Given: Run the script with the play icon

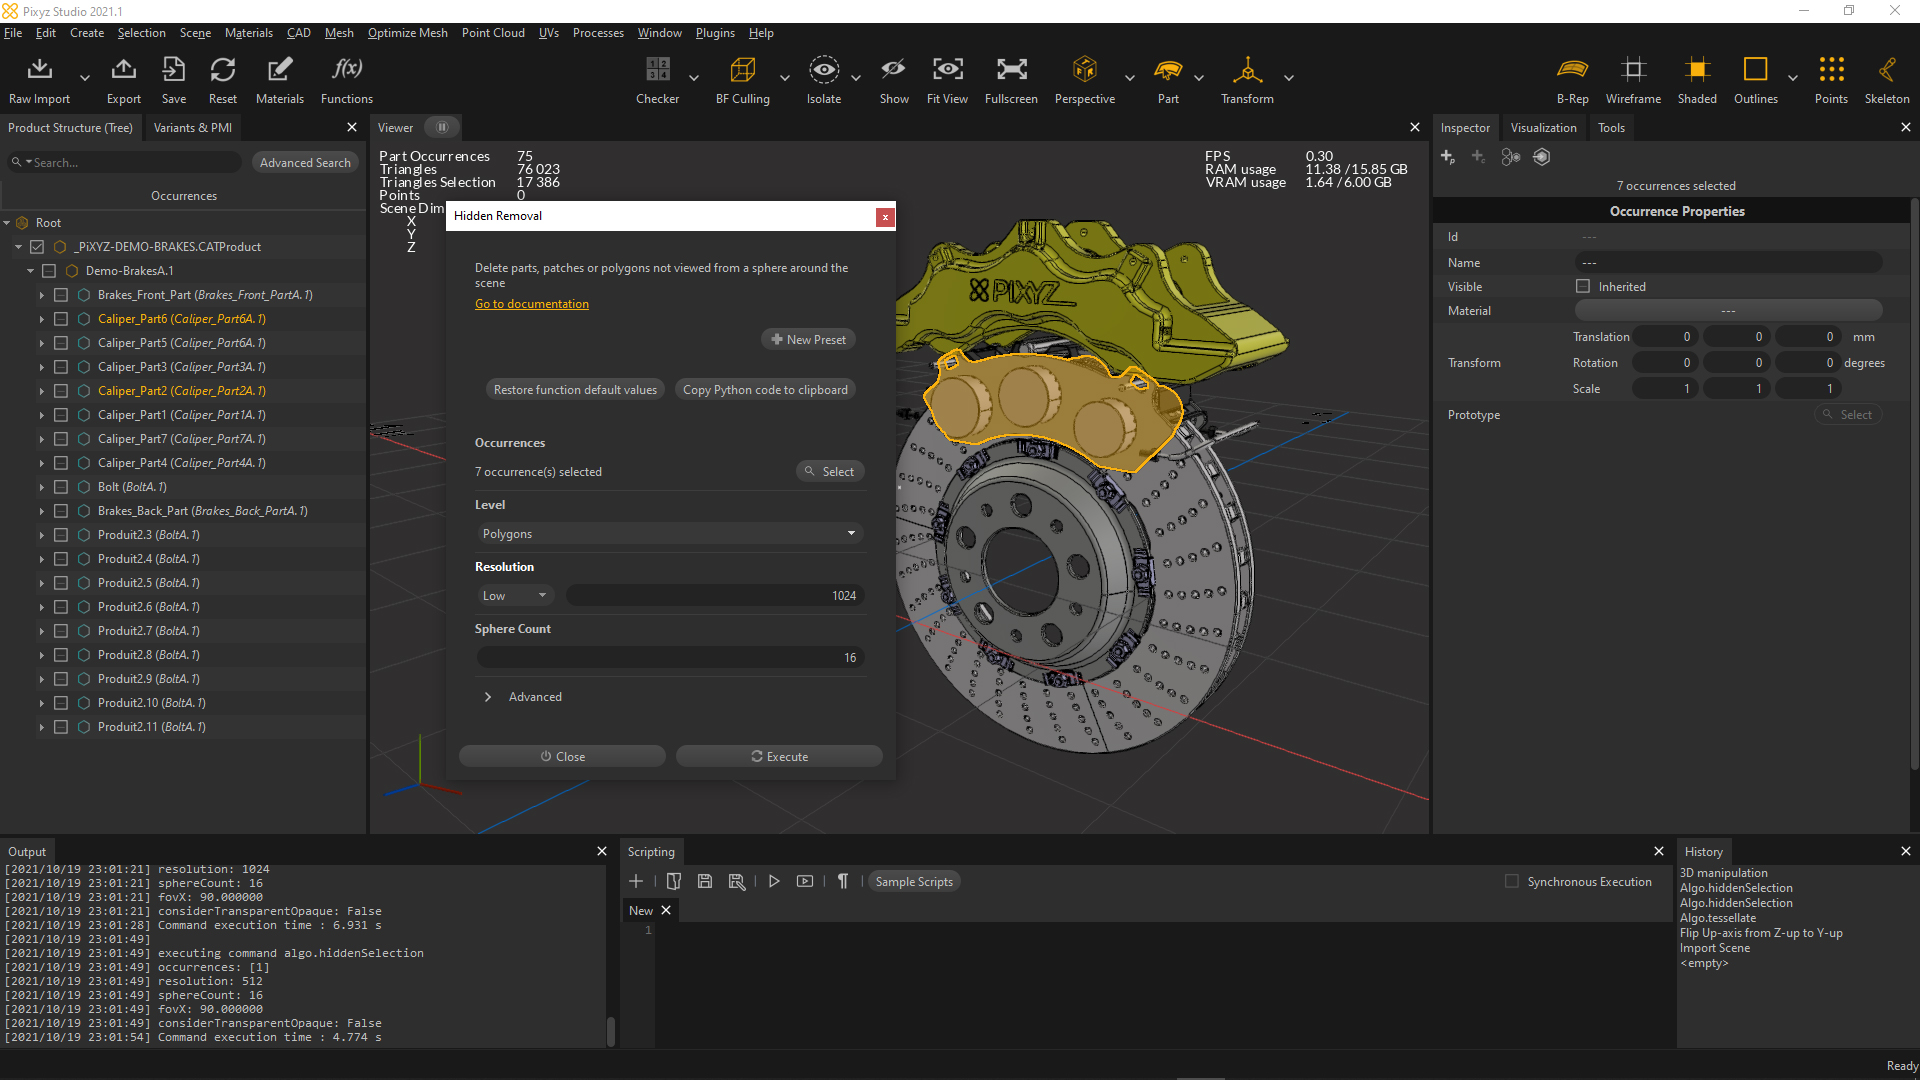Looking at the screenshot, I should coord(774,881).
